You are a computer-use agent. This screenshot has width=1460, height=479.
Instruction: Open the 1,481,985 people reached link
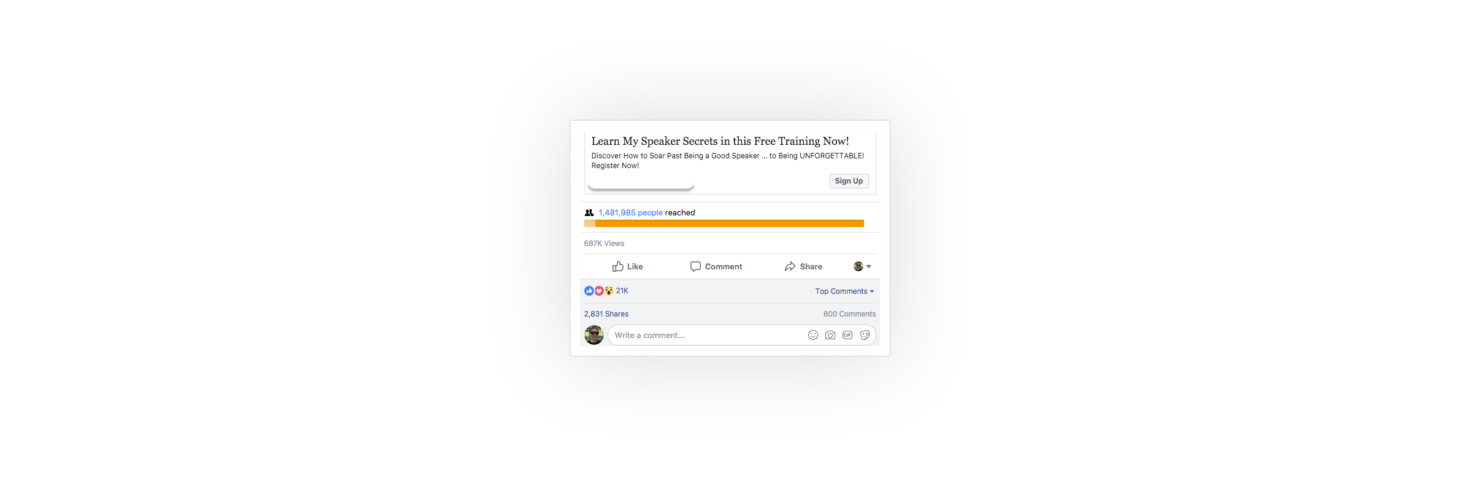(630, 213)
